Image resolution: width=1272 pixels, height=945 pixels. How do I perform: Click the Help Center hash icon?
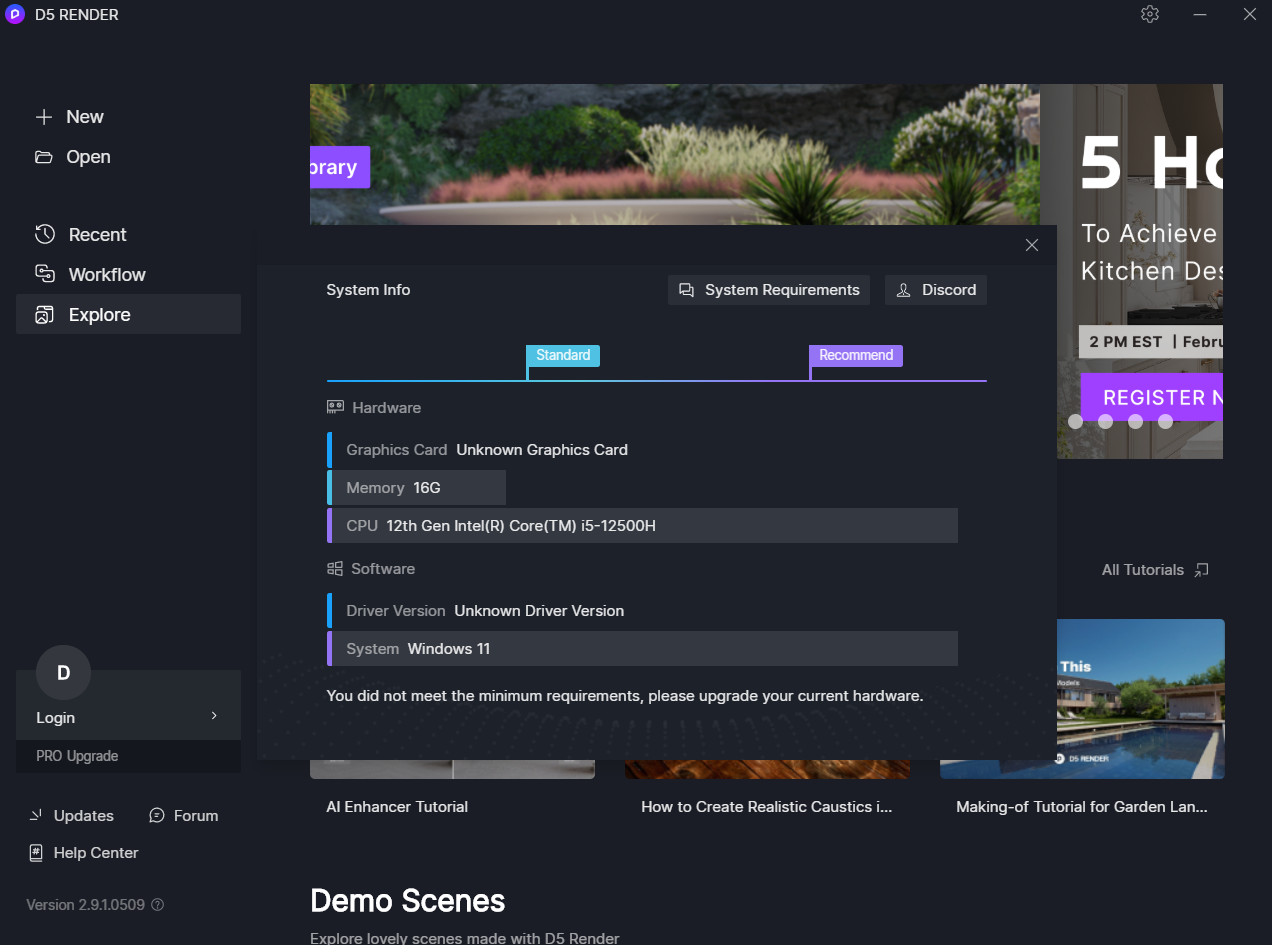tap(36, 853)
